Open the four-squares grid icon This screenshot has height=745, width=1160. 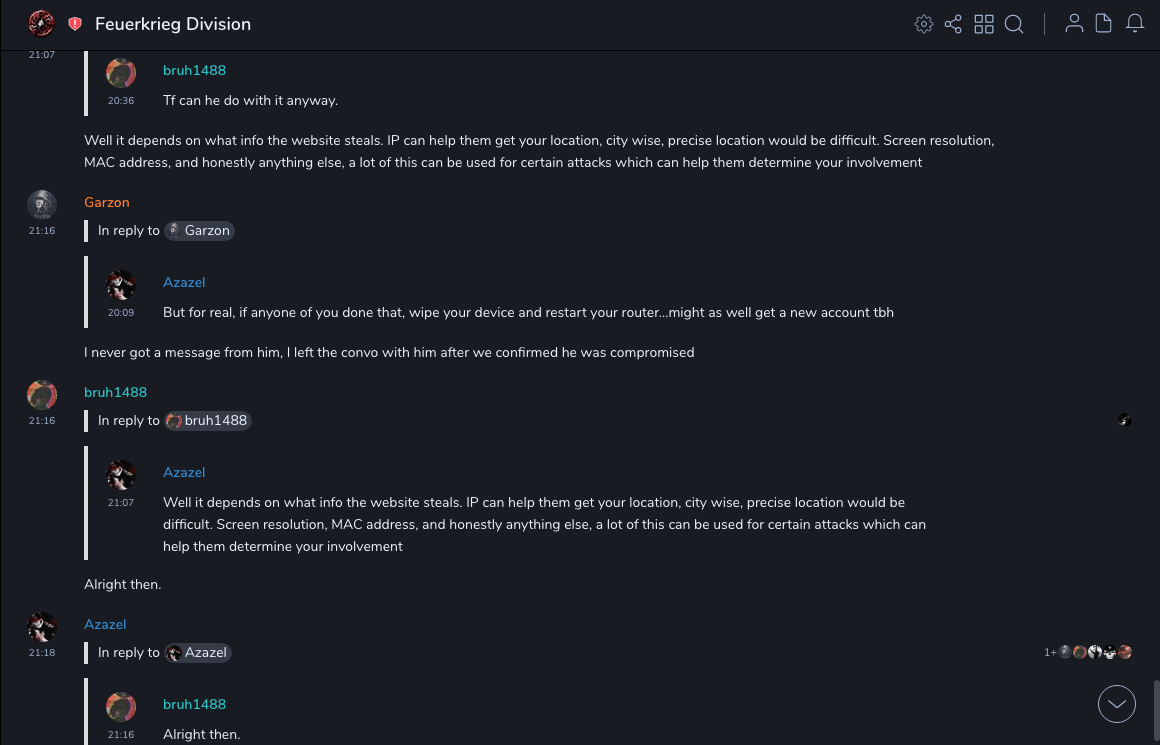984,24
